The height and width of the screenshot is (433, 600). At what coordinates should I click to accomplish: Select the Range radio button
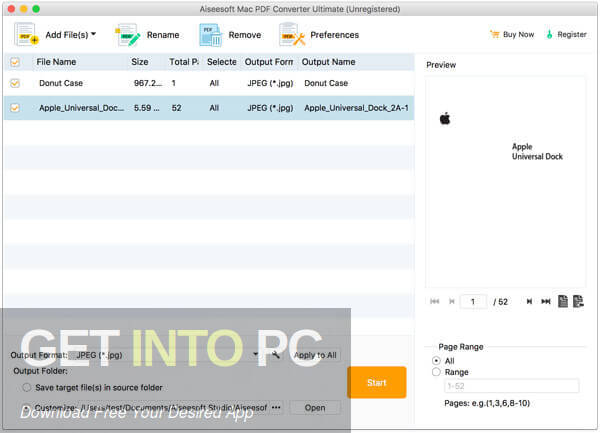[436, 372]
